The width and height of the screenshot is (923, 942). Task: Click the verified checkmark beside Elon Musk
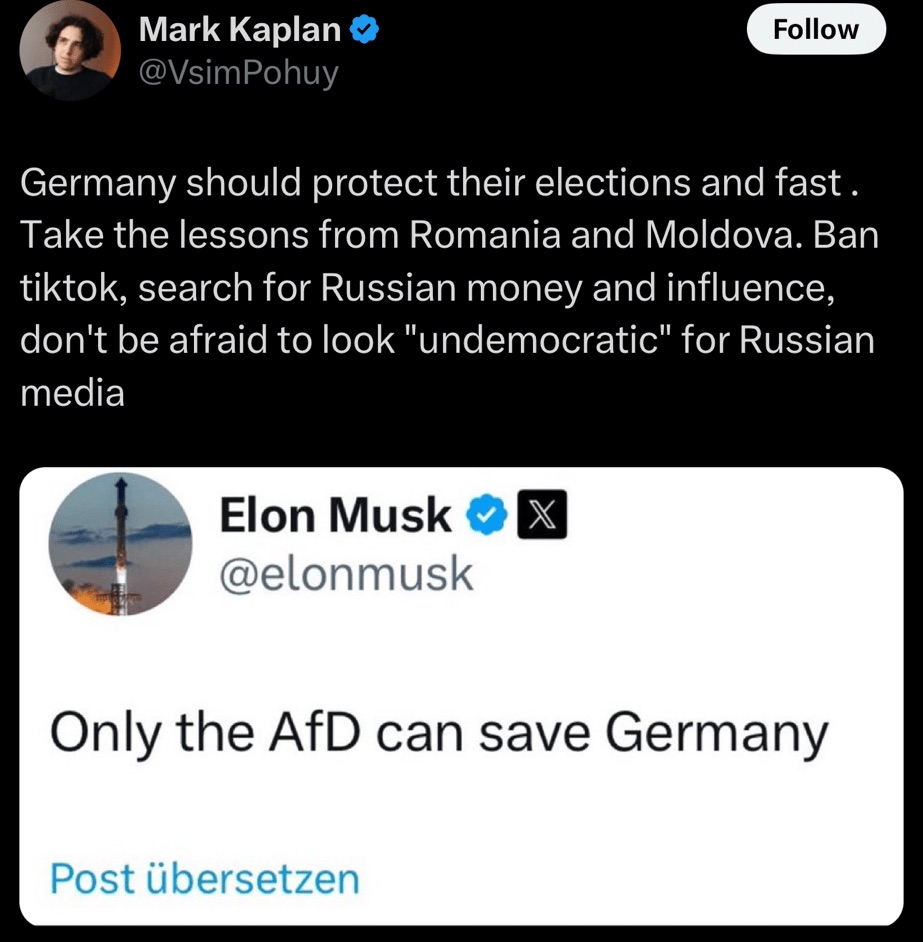487,517
